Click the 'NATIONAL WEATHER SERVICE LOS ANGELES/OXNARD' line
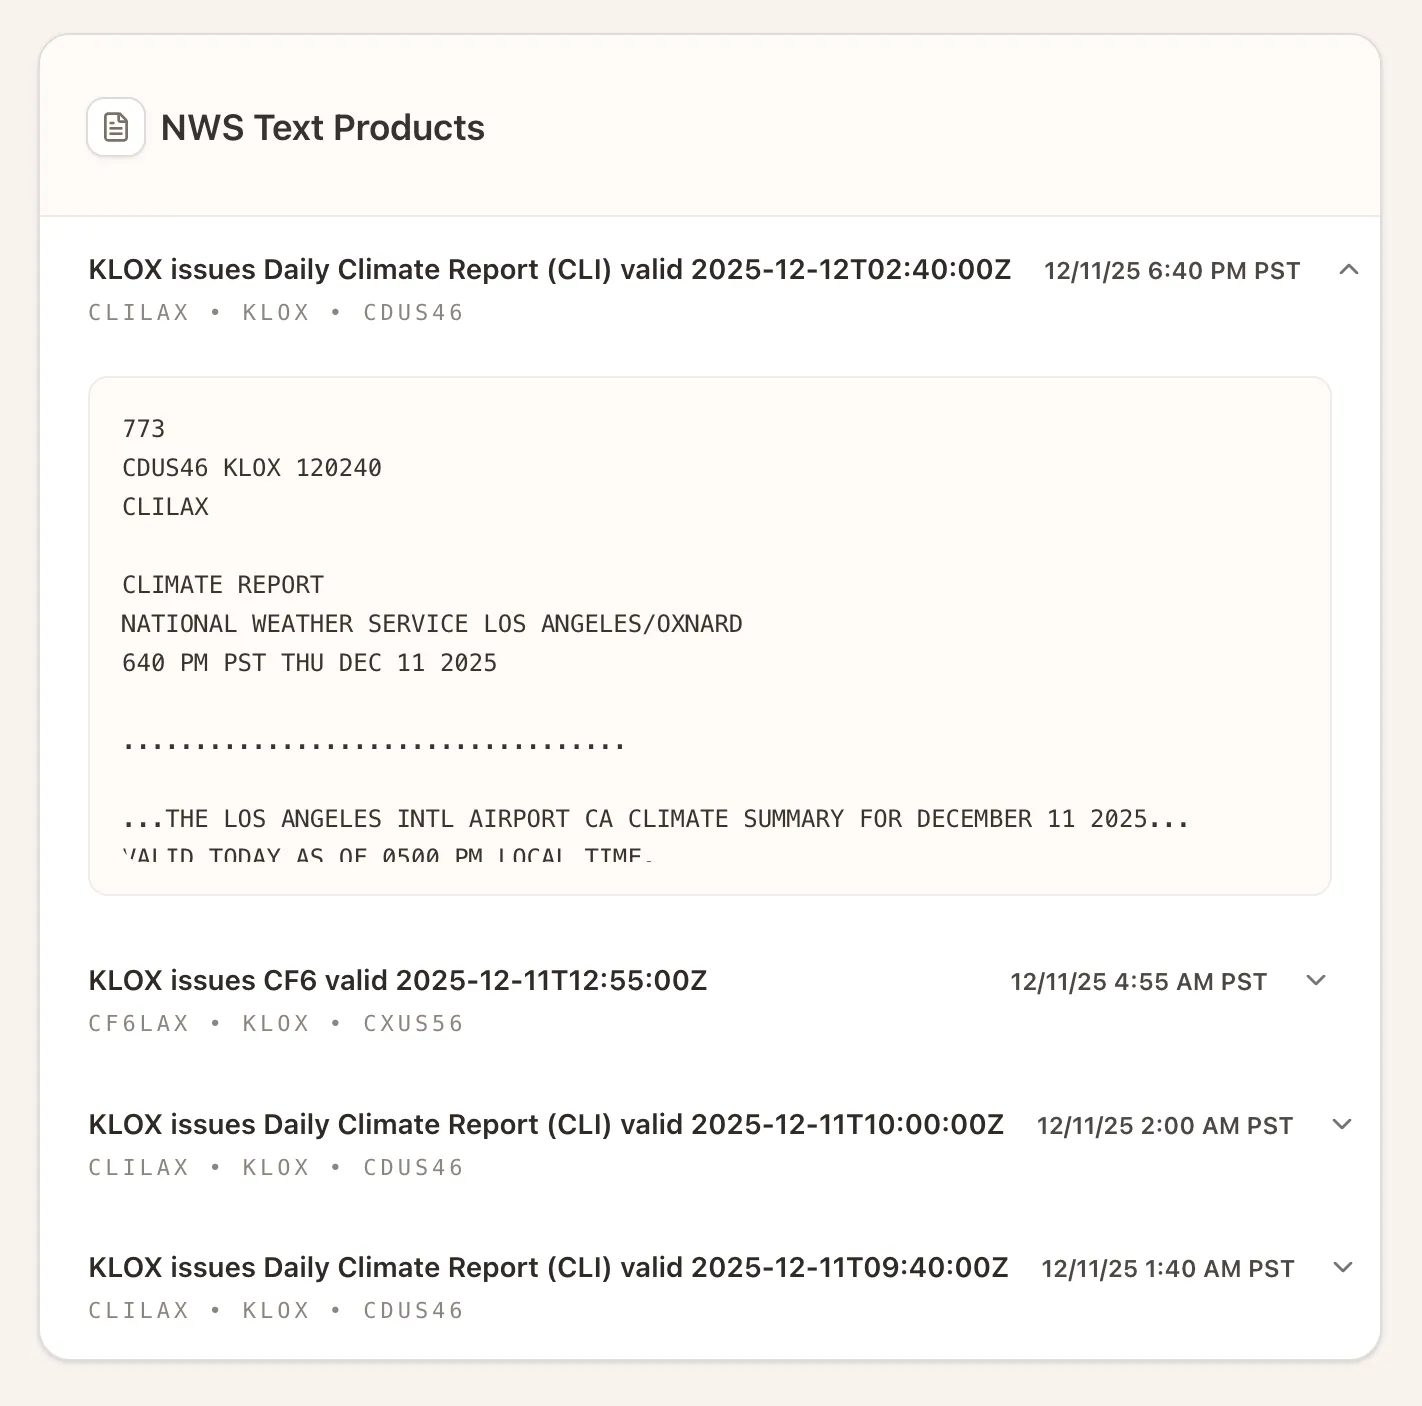 [x=431, y=624]
